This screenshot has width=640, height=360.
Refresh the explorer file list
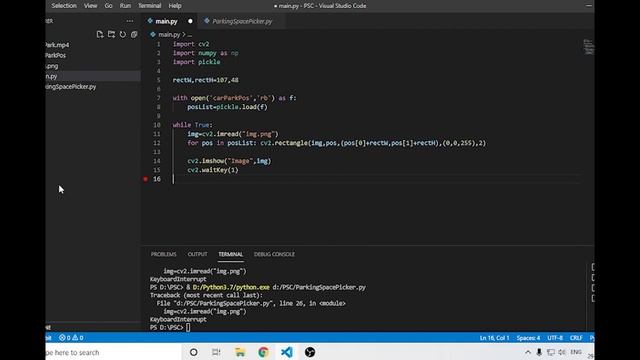[x=123, y=34]
